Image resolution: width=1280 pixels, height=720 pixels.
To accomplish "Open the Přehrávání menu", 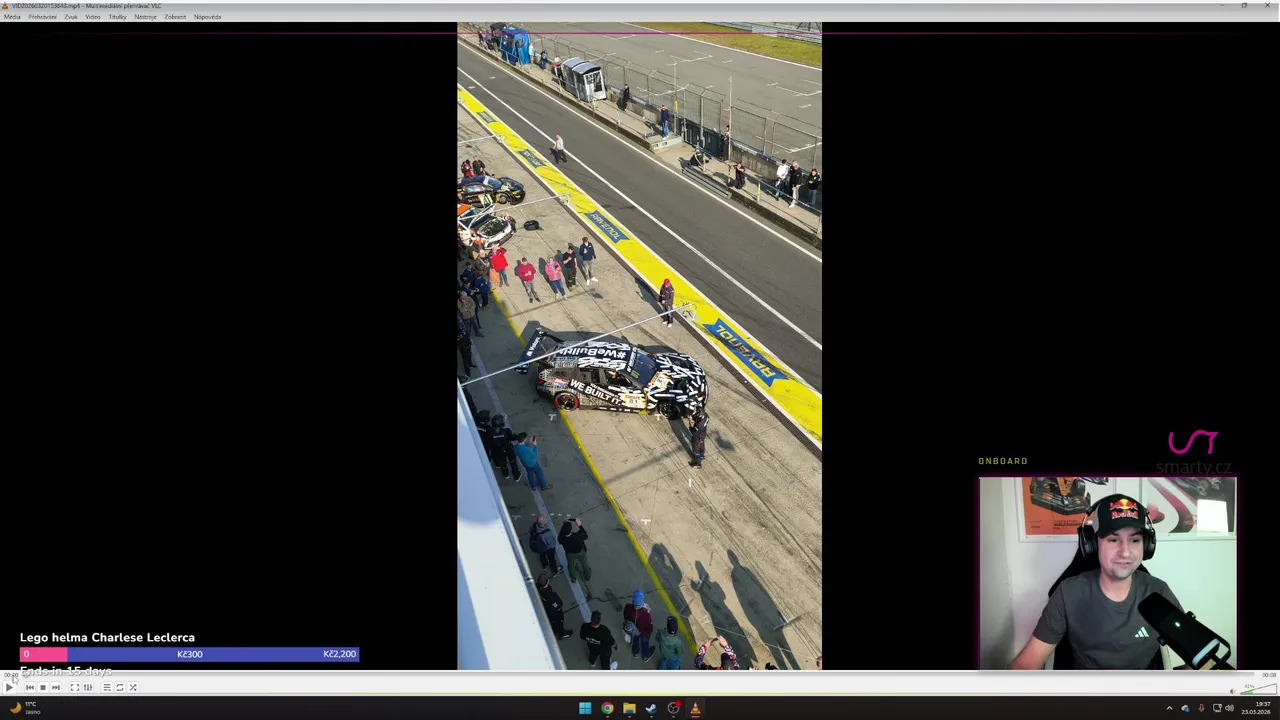I will [x=43, y=17].
